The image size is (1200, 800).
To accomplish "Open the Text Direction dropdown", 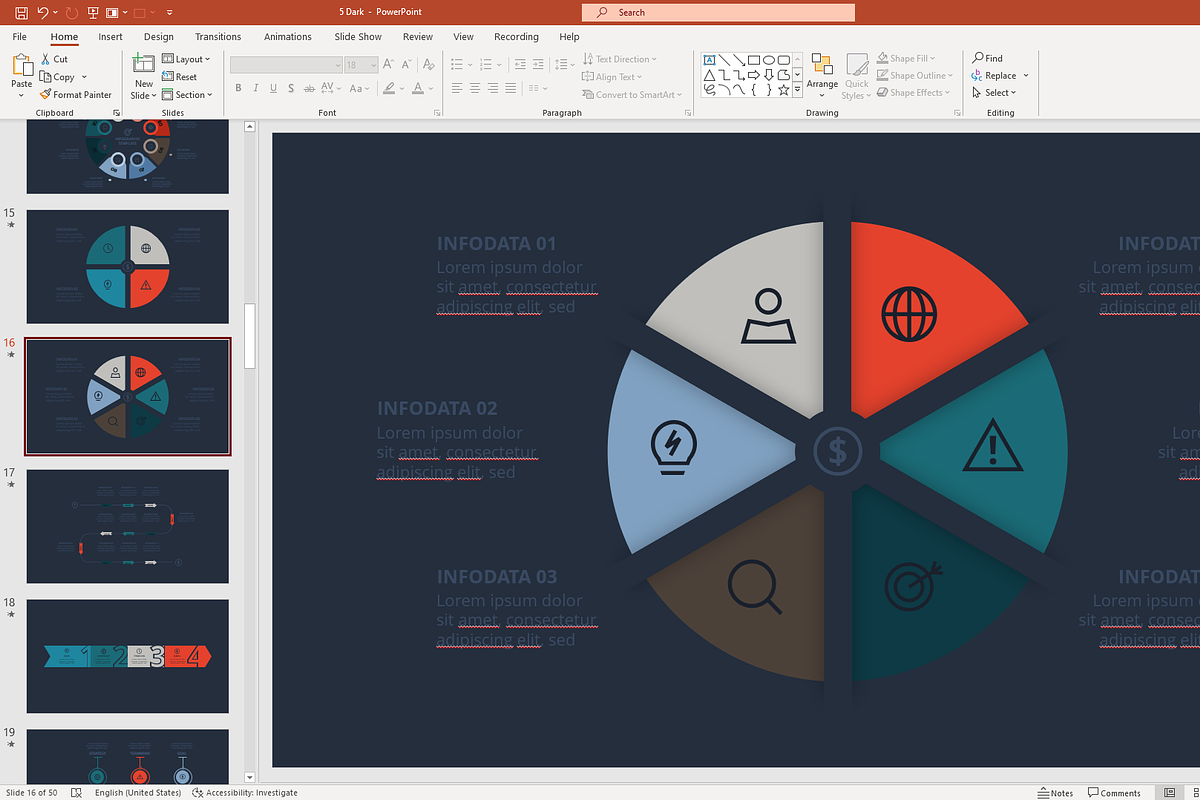I will coord(619,59).
